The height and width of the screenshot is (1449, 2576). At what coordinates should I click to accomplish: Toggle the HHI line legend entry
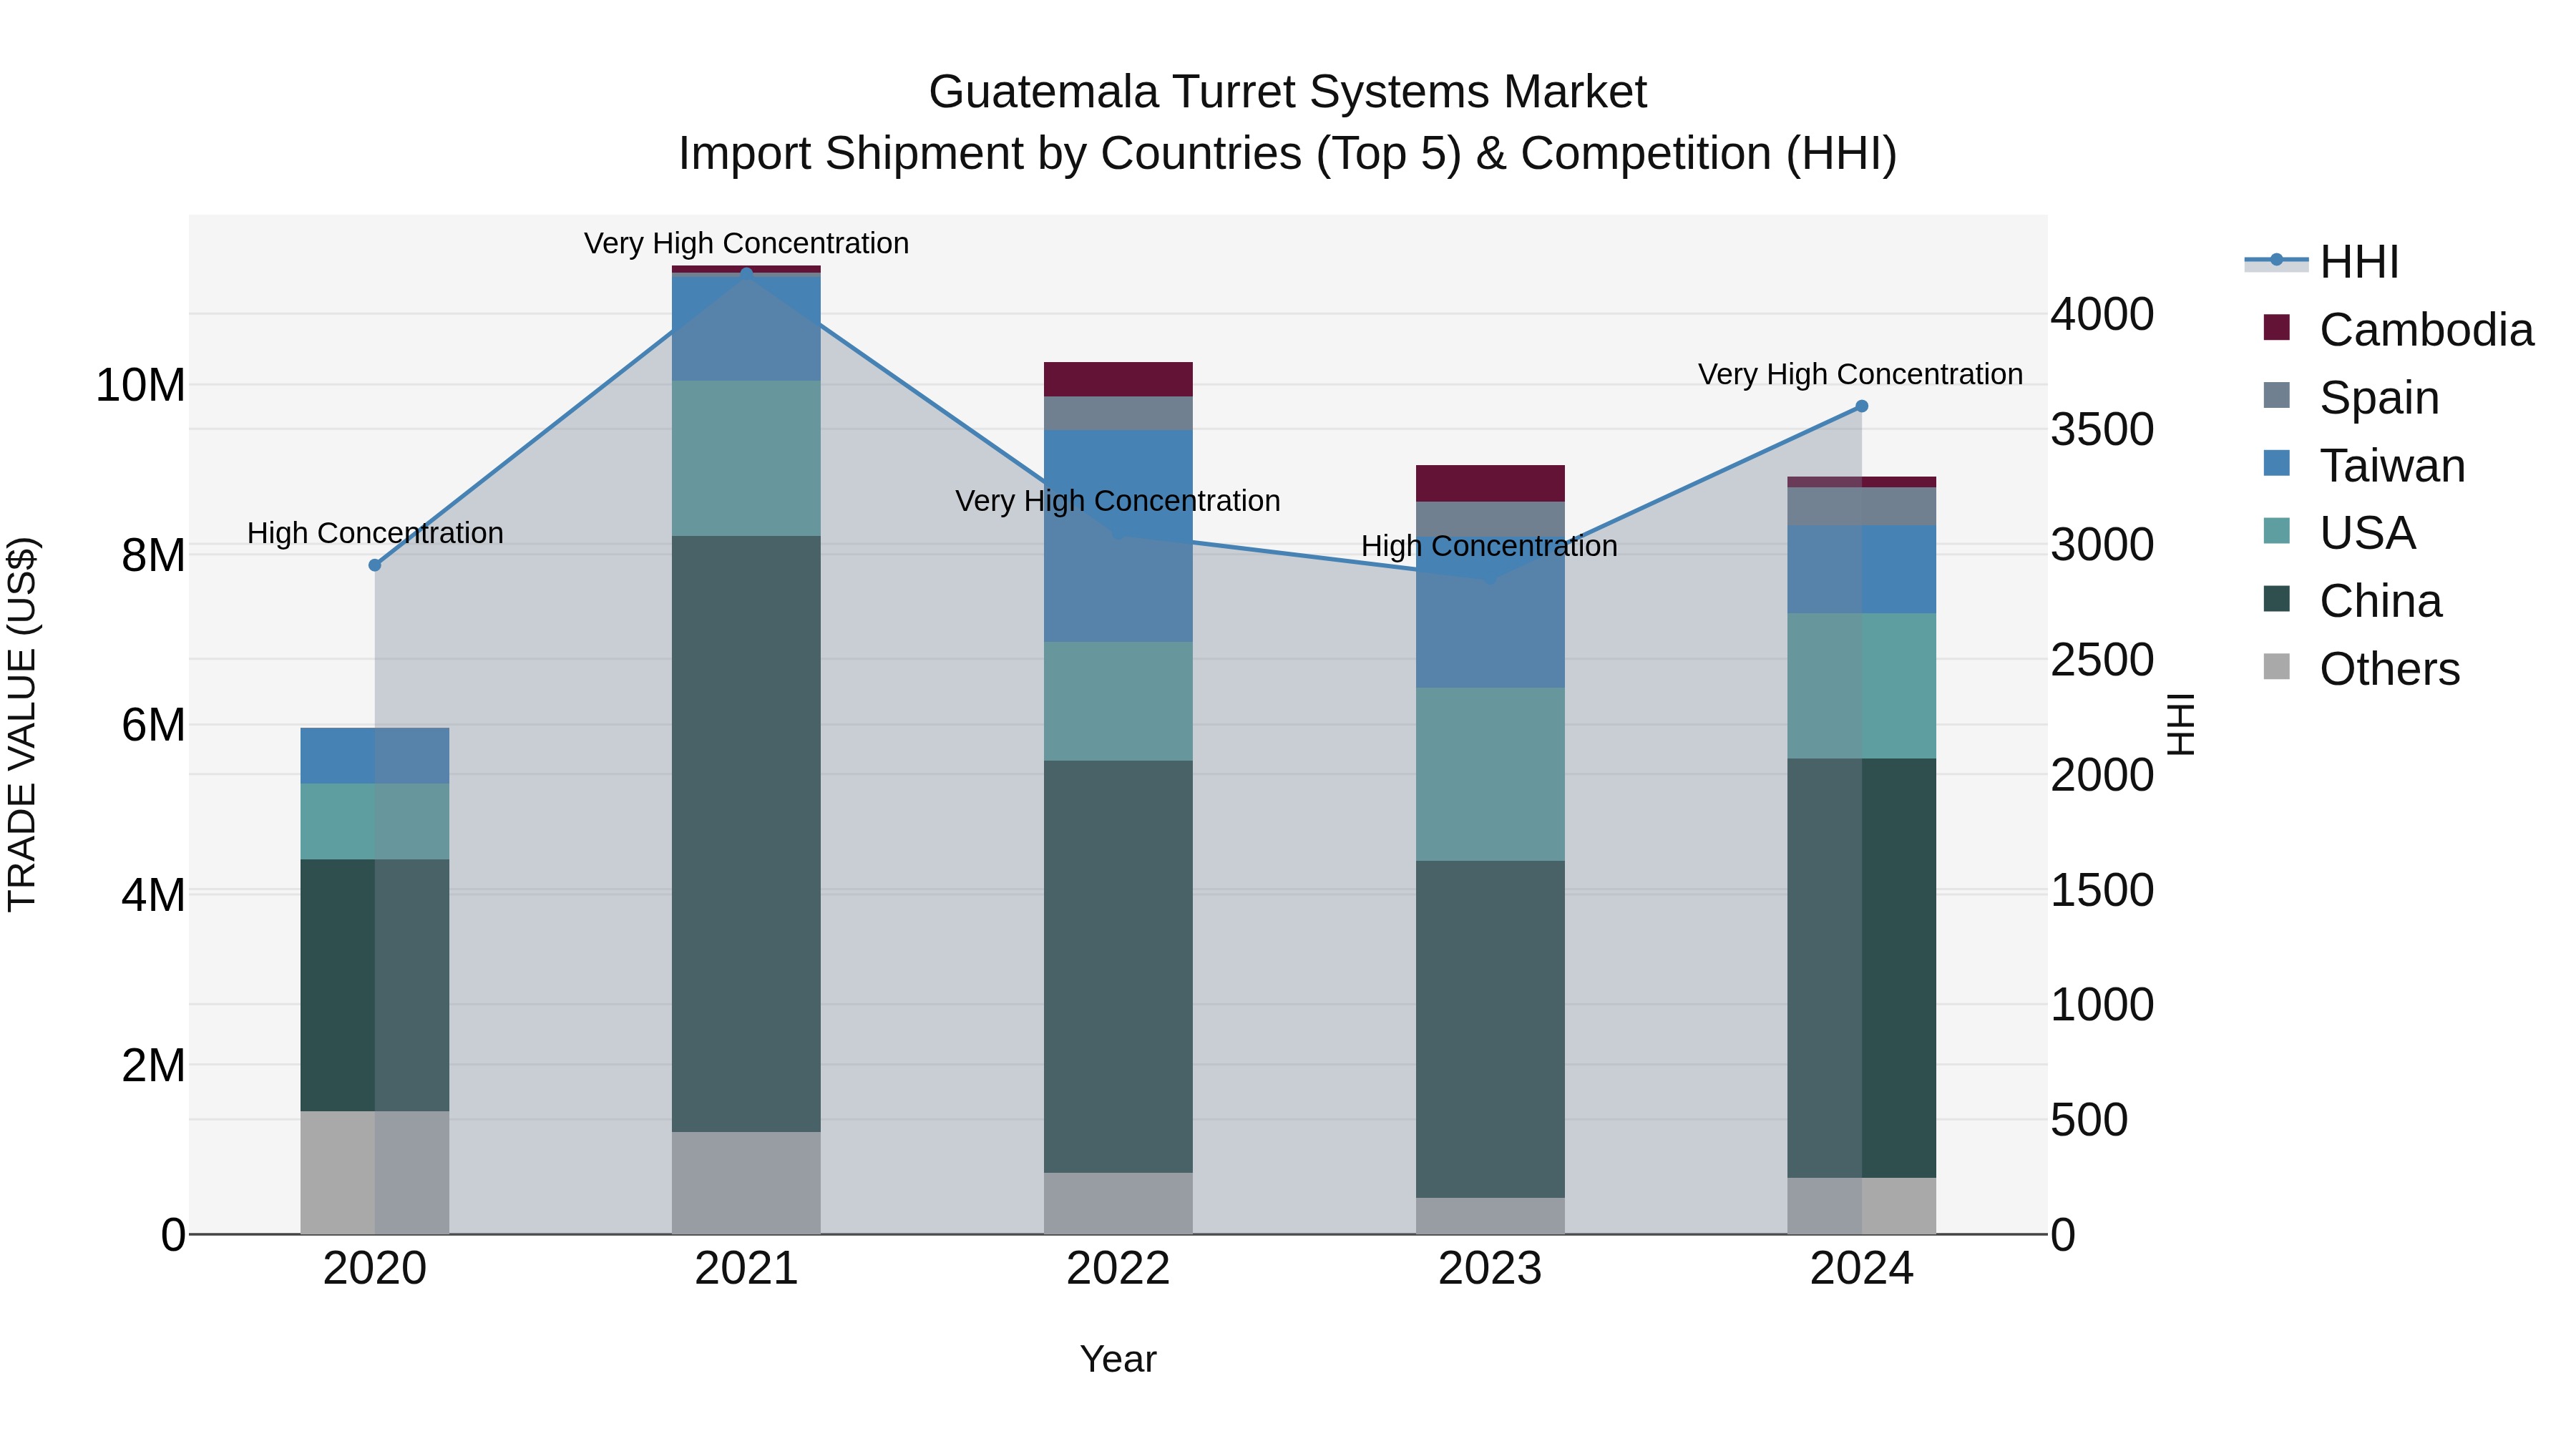[2322, 262]
